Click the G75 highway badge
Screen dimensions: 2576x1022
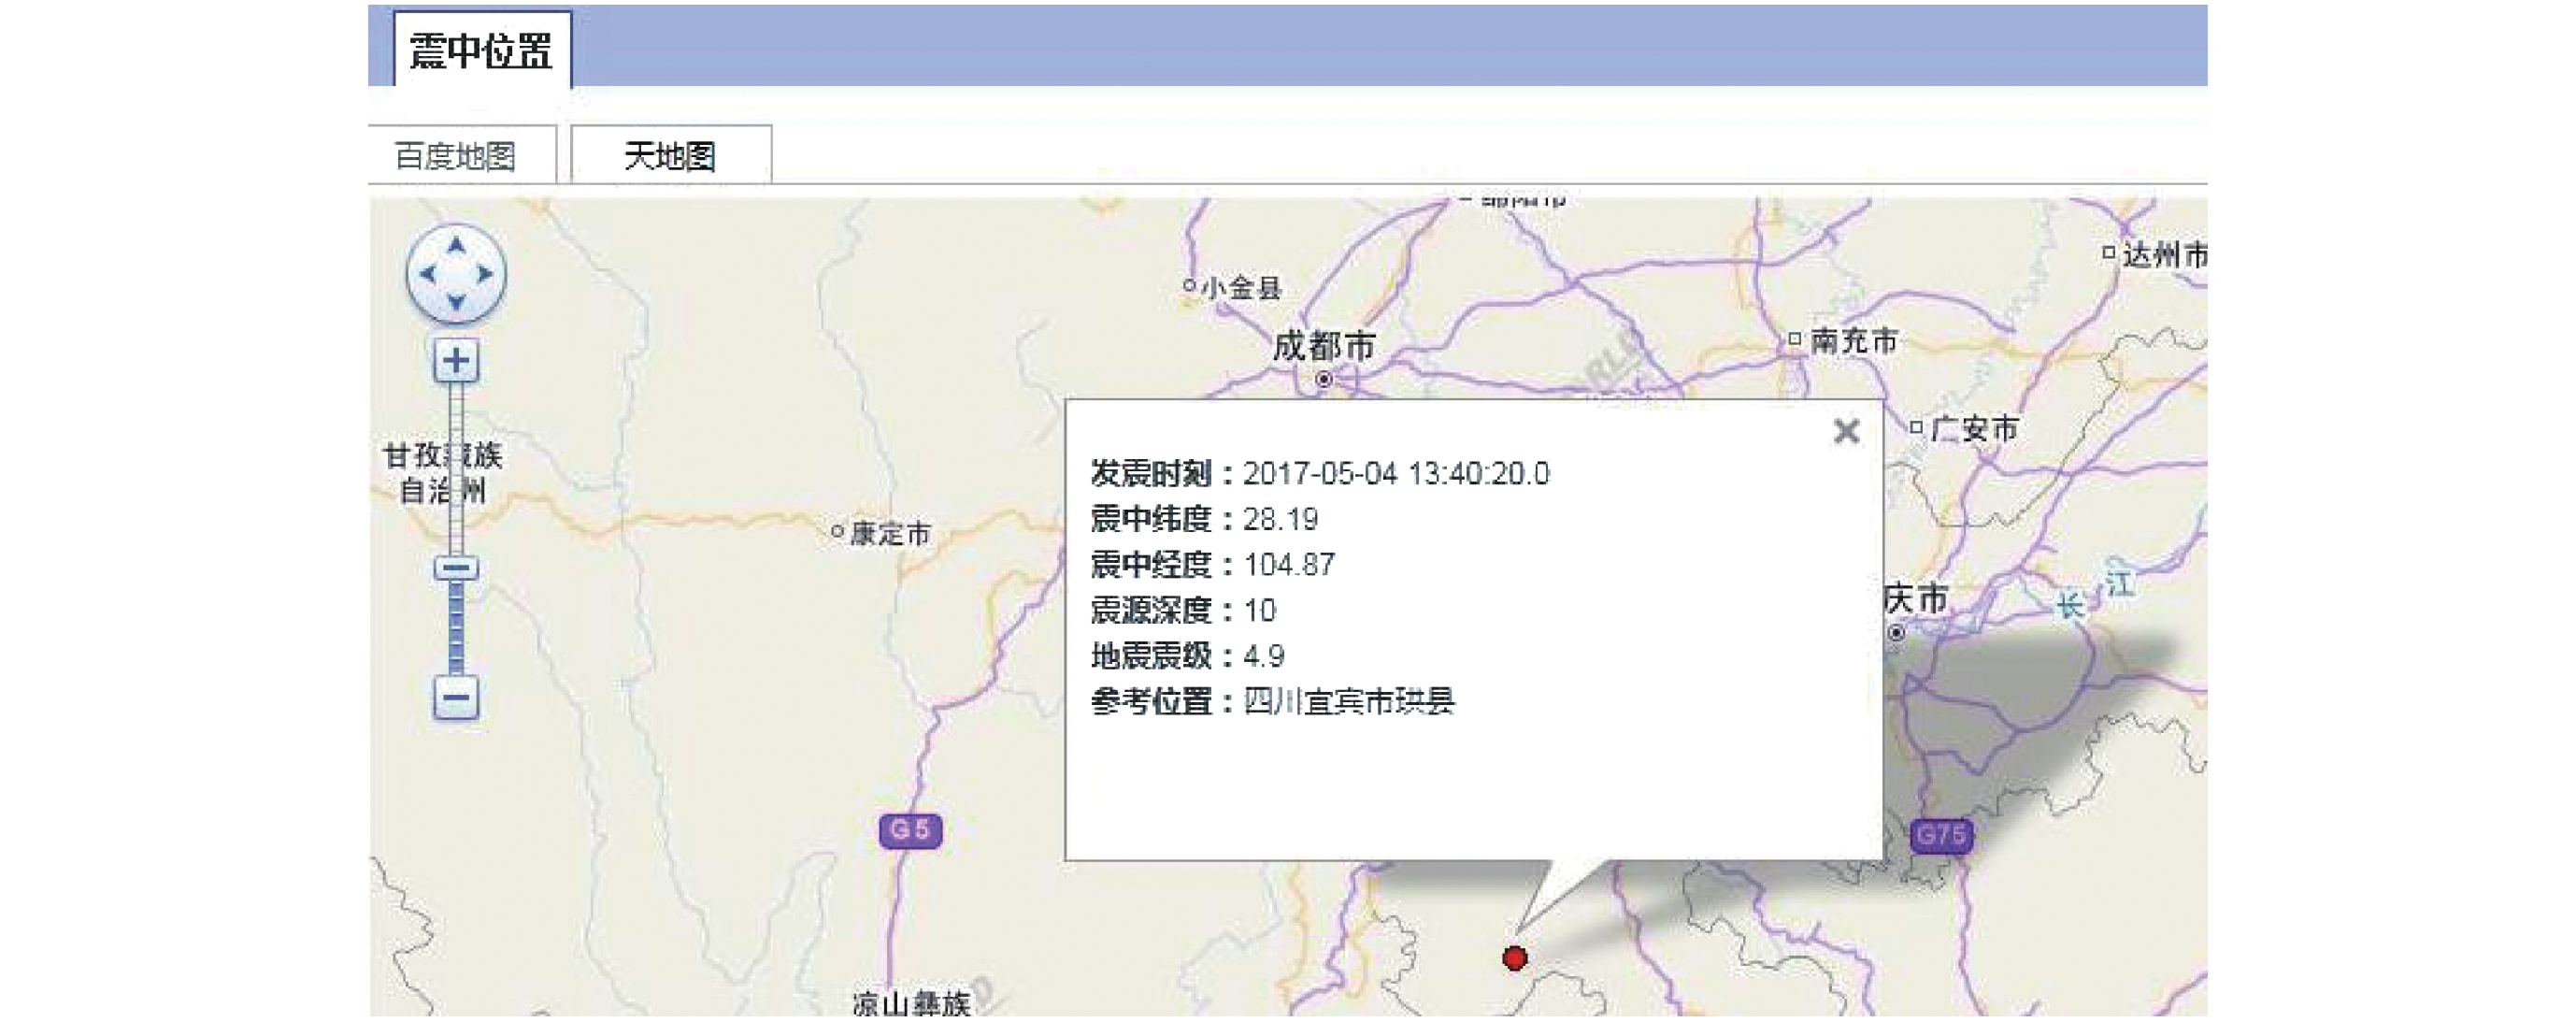(1941, 835)
